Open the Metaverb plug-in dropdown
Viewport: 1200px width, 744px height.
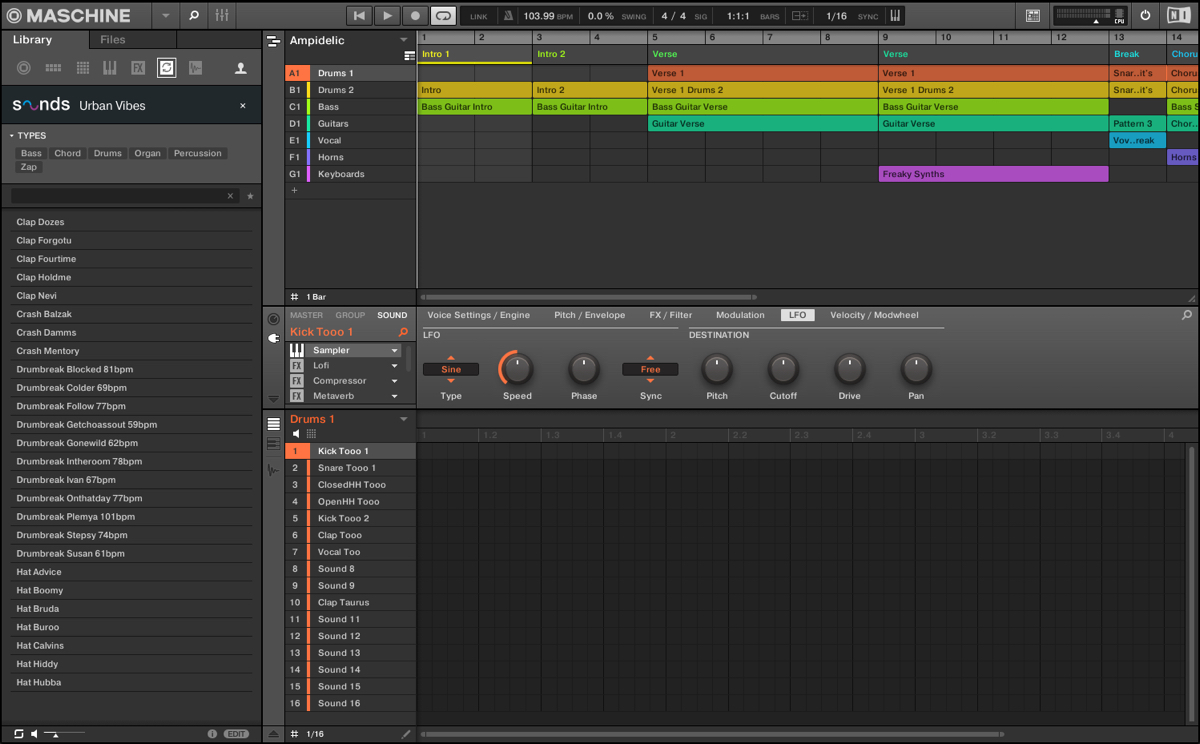point(395,396)
